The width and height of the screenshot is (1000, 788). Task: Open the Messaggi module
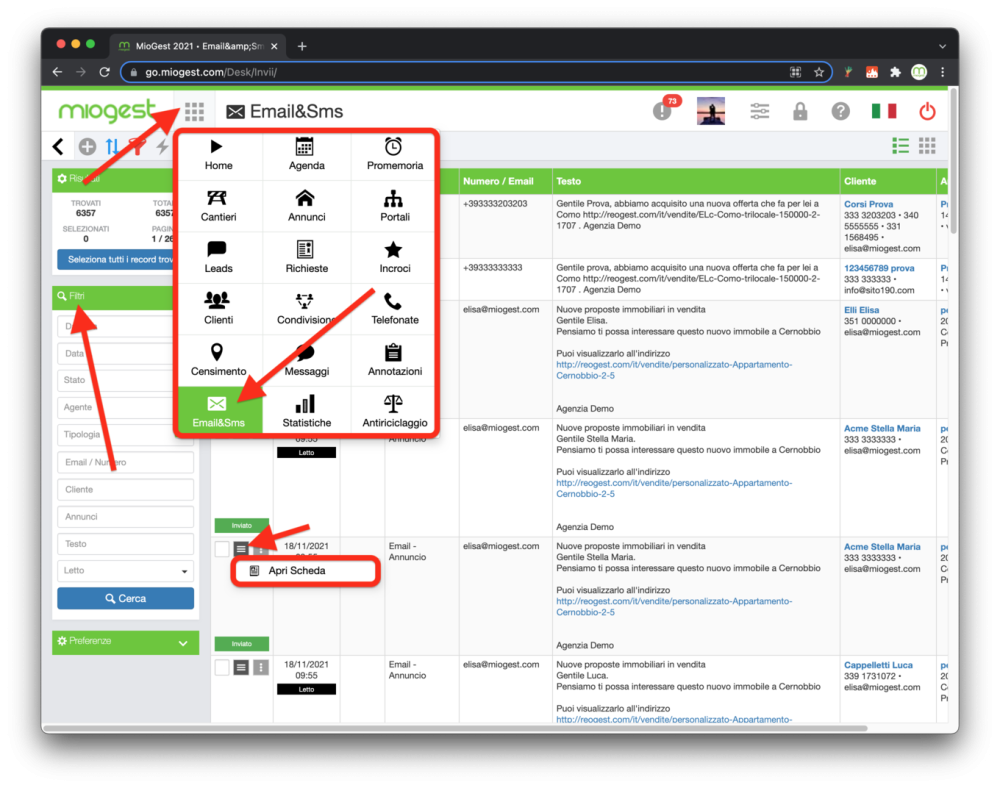[x=306, y=361]
